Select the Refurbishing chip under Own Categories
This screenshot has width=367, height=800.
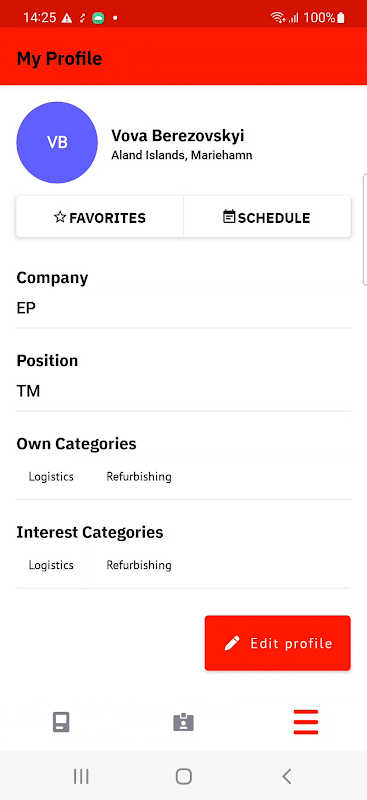tap(139, 477)
